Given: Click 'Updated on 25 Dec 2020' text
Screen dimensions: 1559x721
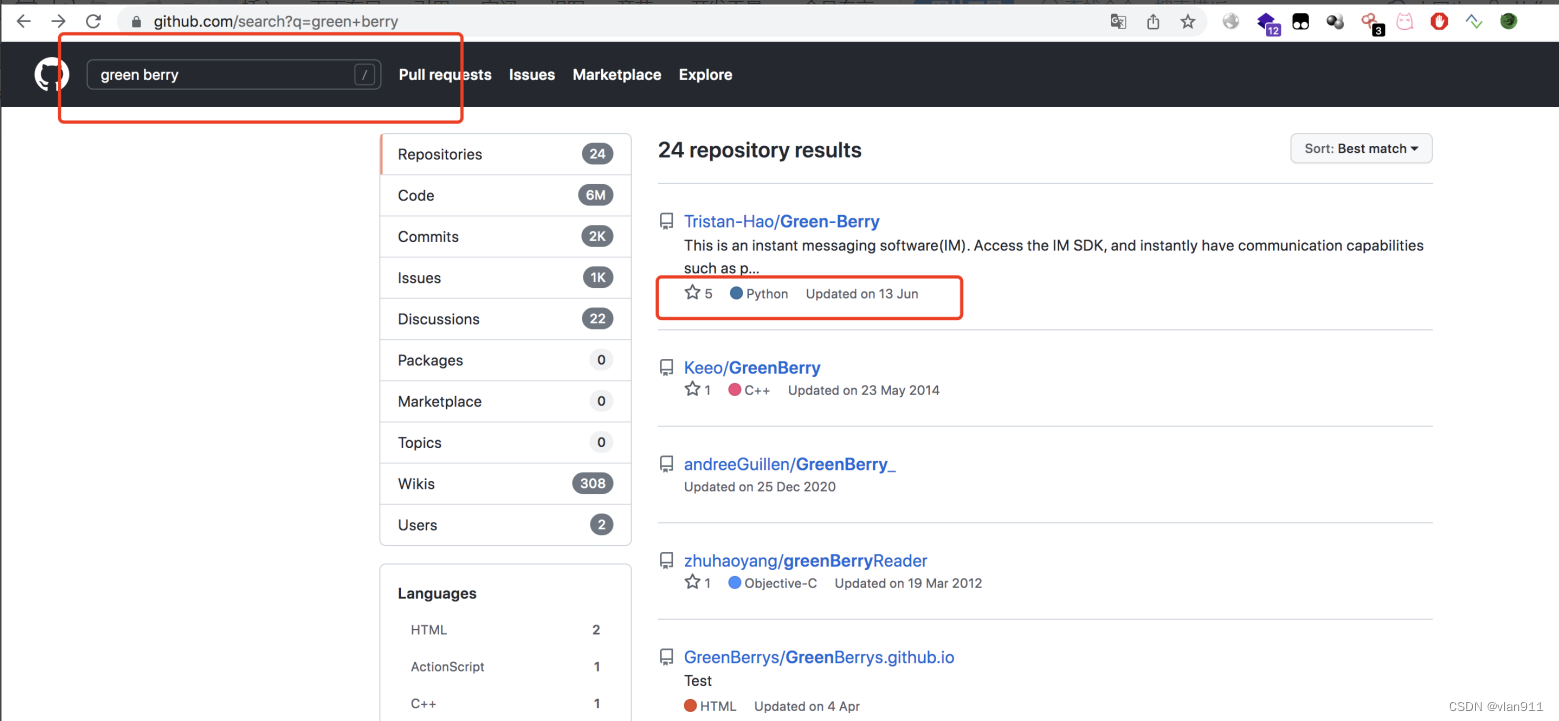Looking at the screenshot, I should point(760,487).
